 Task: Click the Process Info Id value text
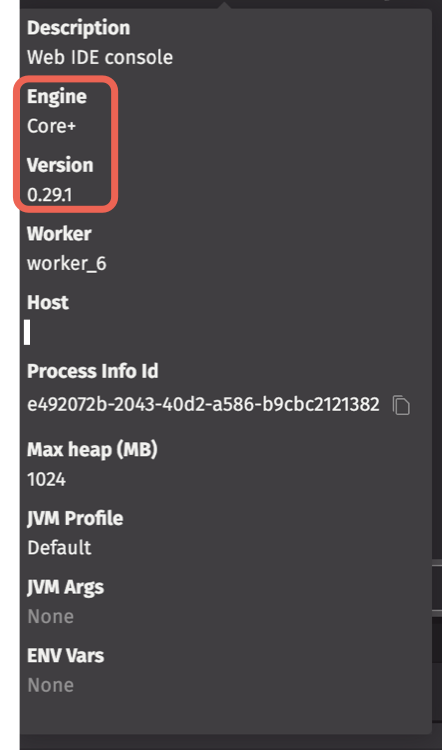[x=203, y=405]
